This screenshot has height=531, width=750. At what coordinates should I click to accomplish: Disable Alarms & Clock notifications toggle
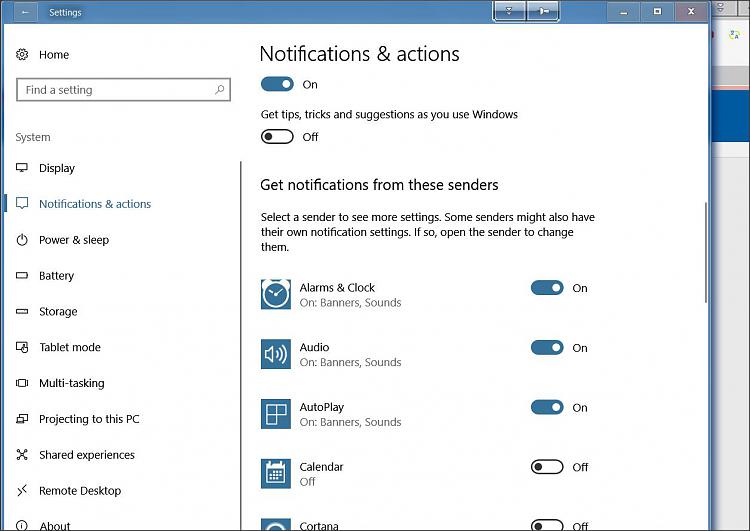[x=547, y=288]
